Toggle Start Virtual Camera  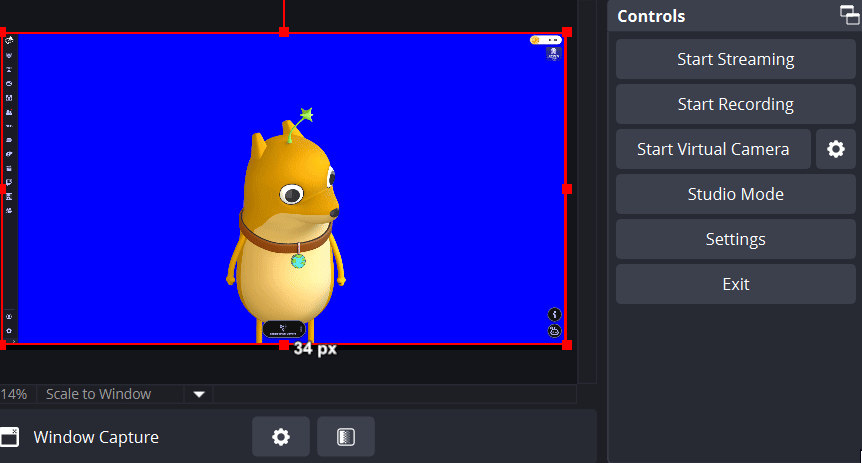[x=712, y=149]
